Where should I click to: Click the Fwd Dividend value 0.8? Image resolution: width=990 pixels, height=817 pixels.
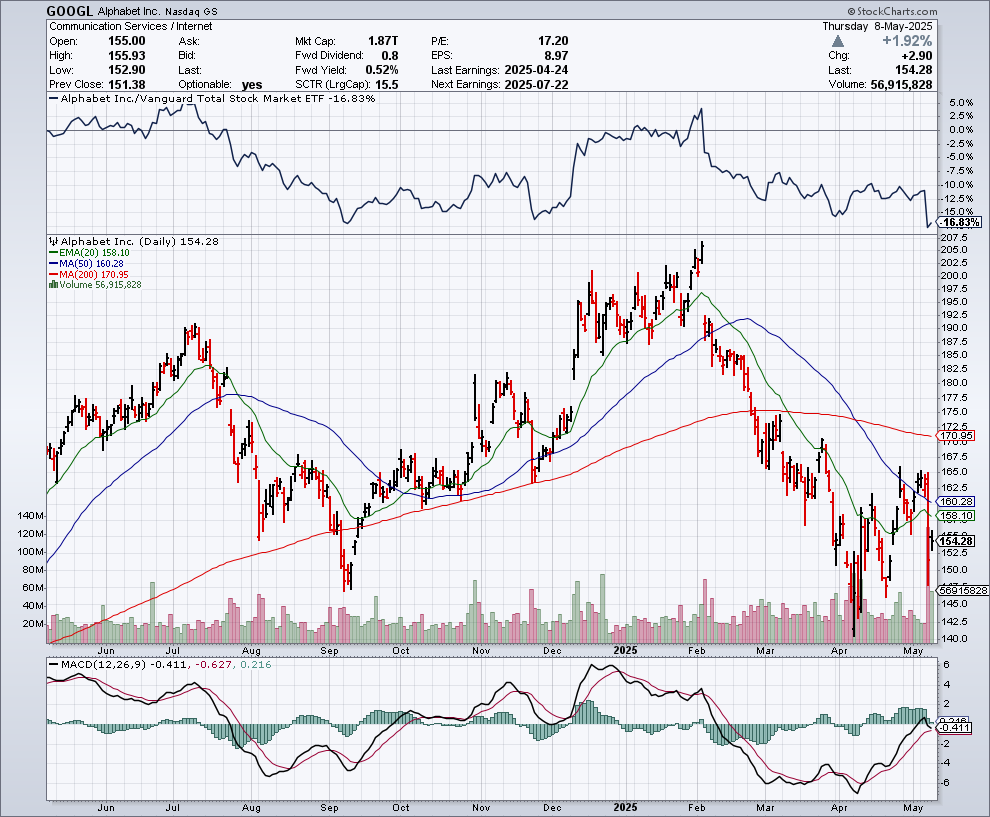point(390,56)
